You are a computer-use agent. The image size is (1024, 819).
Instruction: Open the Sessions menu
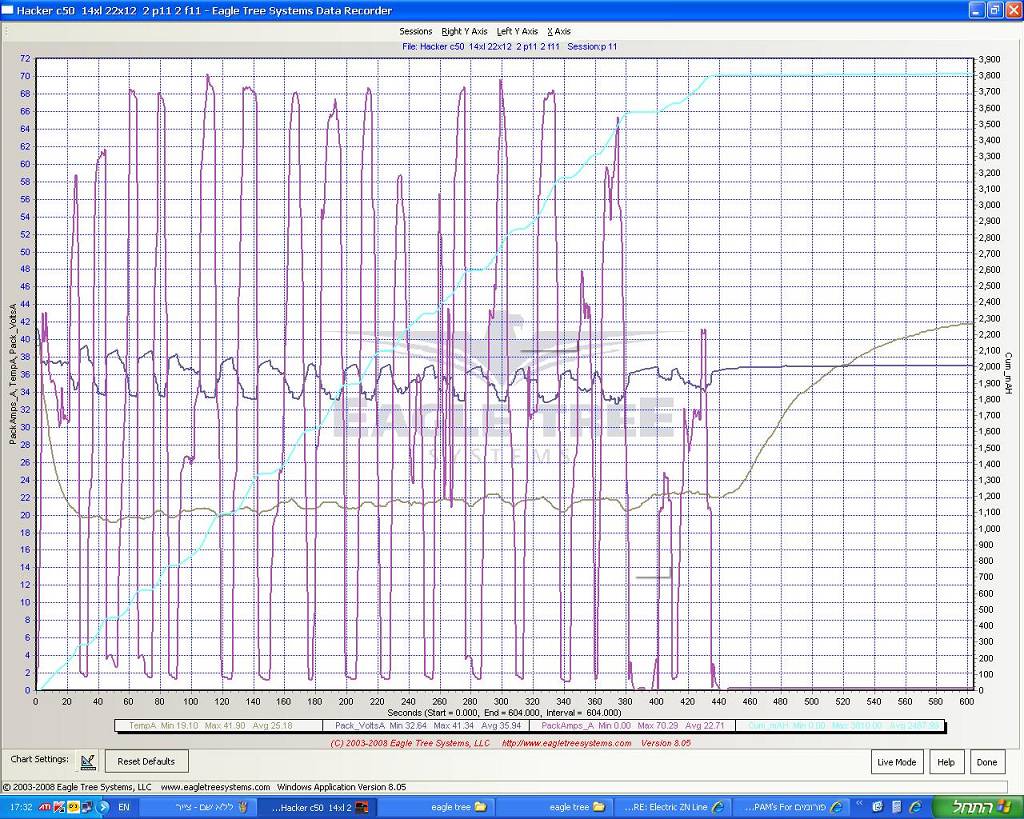tap(416, 31)
